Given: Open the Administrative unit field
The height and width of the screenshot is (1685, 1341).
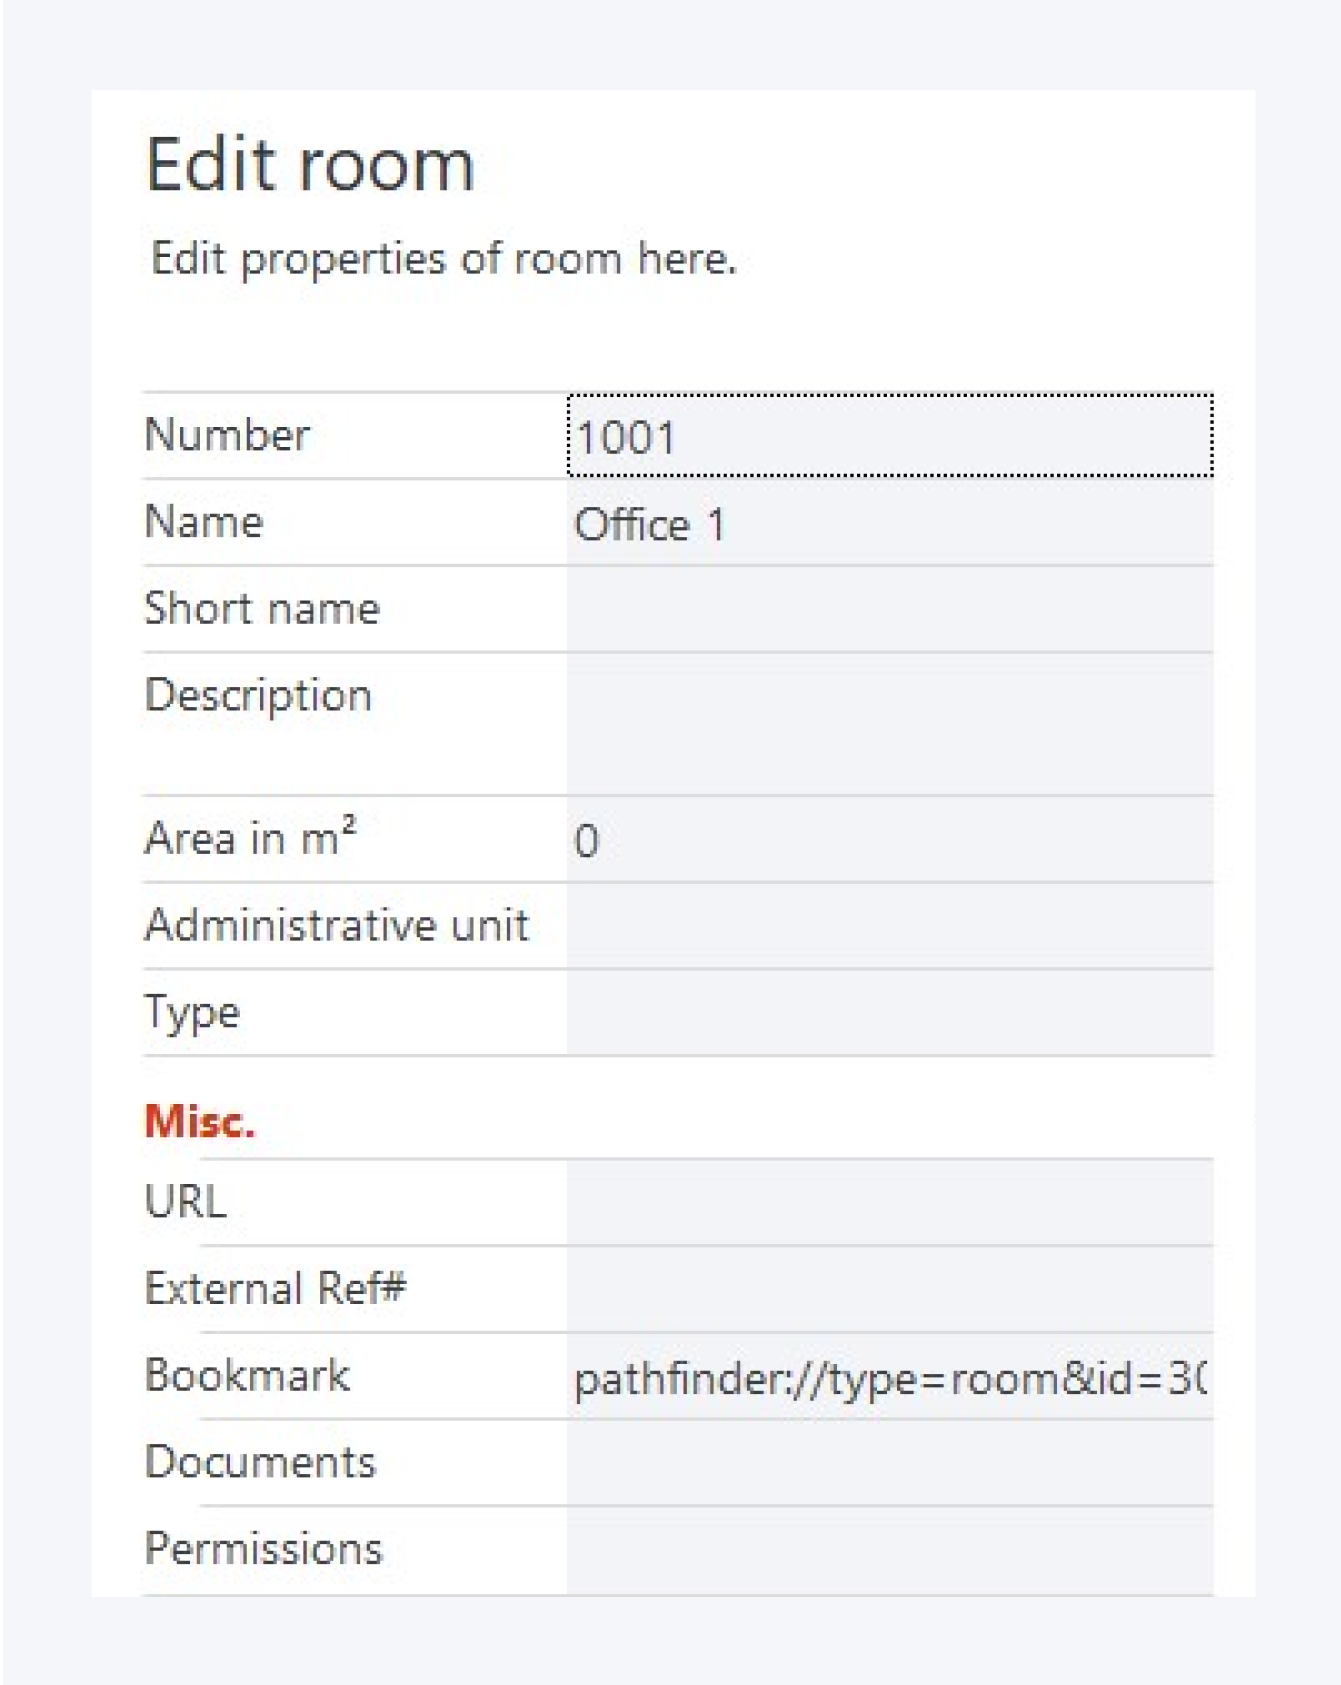Looking at the screenshot, I should coord(889,926).
